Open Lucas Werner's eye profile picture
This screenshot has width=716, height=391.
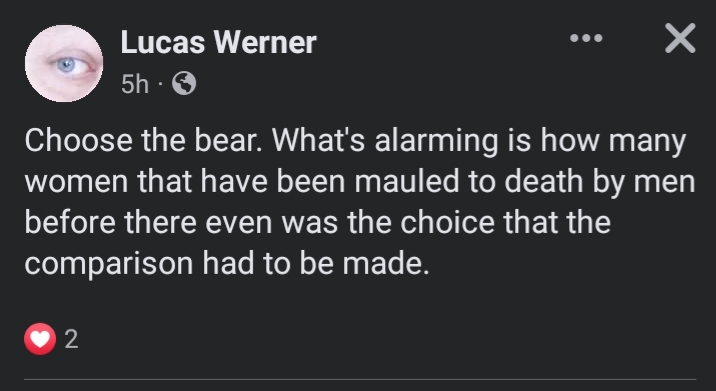coord(64,63)
